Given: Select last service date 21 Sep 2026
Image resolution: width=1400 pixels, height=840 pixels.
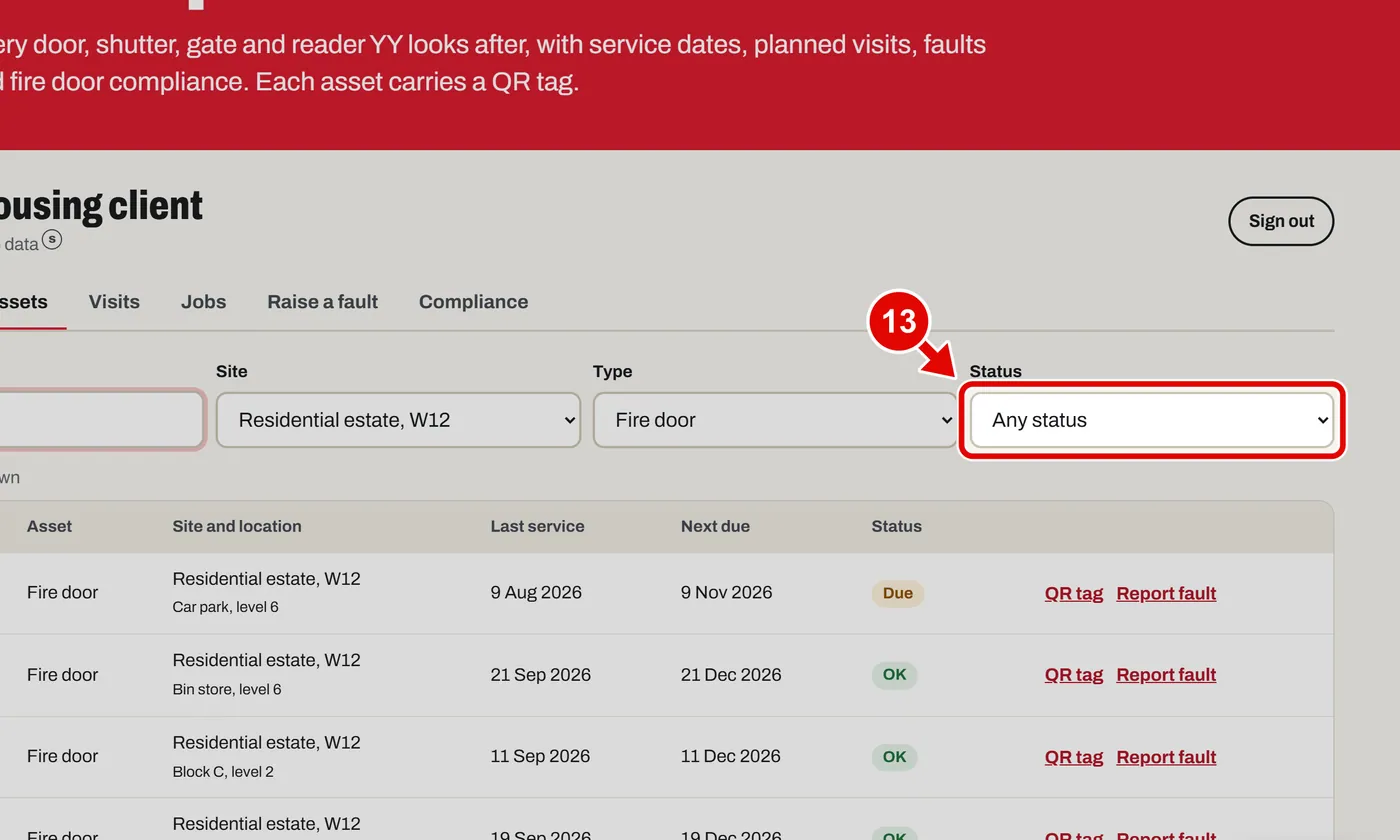Looking at the screenshot, I should point(541,675).
